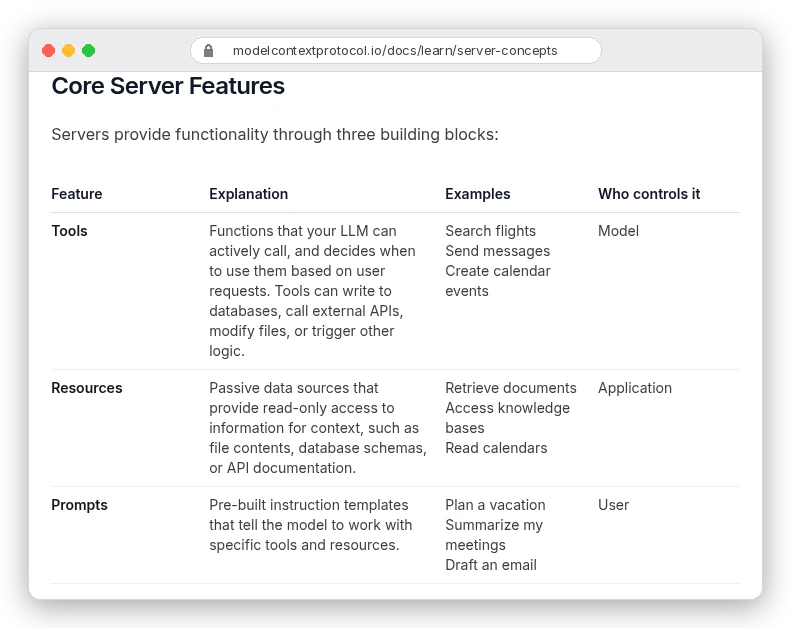Click the 'Draft an email' example
791x628 pixels.
(491, 565)
